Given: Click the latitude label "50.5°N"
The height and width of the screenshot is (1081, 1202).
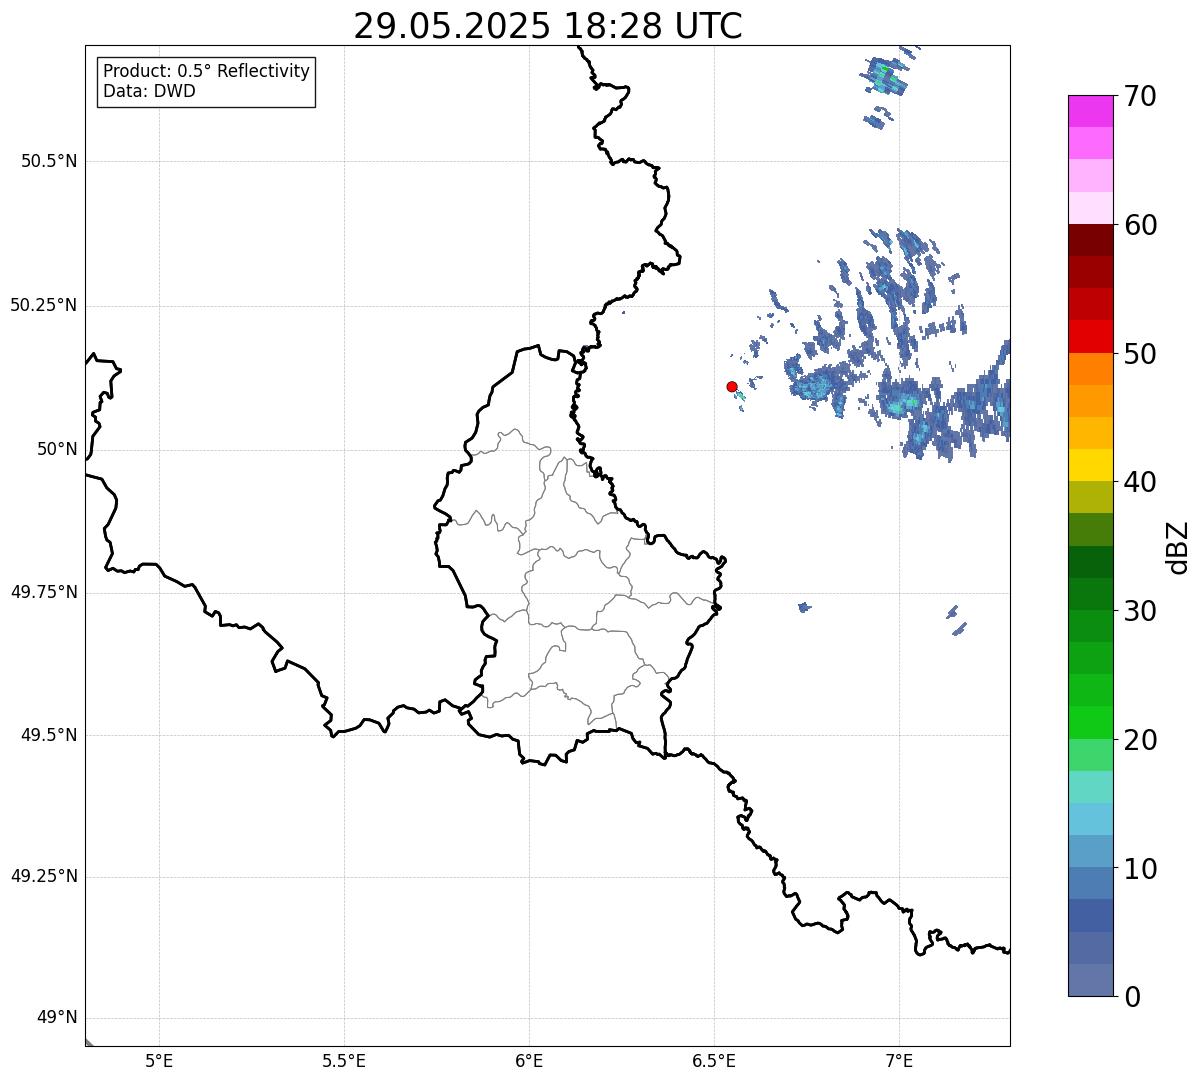Looking at the screenshot, I should tap(49, 161).
